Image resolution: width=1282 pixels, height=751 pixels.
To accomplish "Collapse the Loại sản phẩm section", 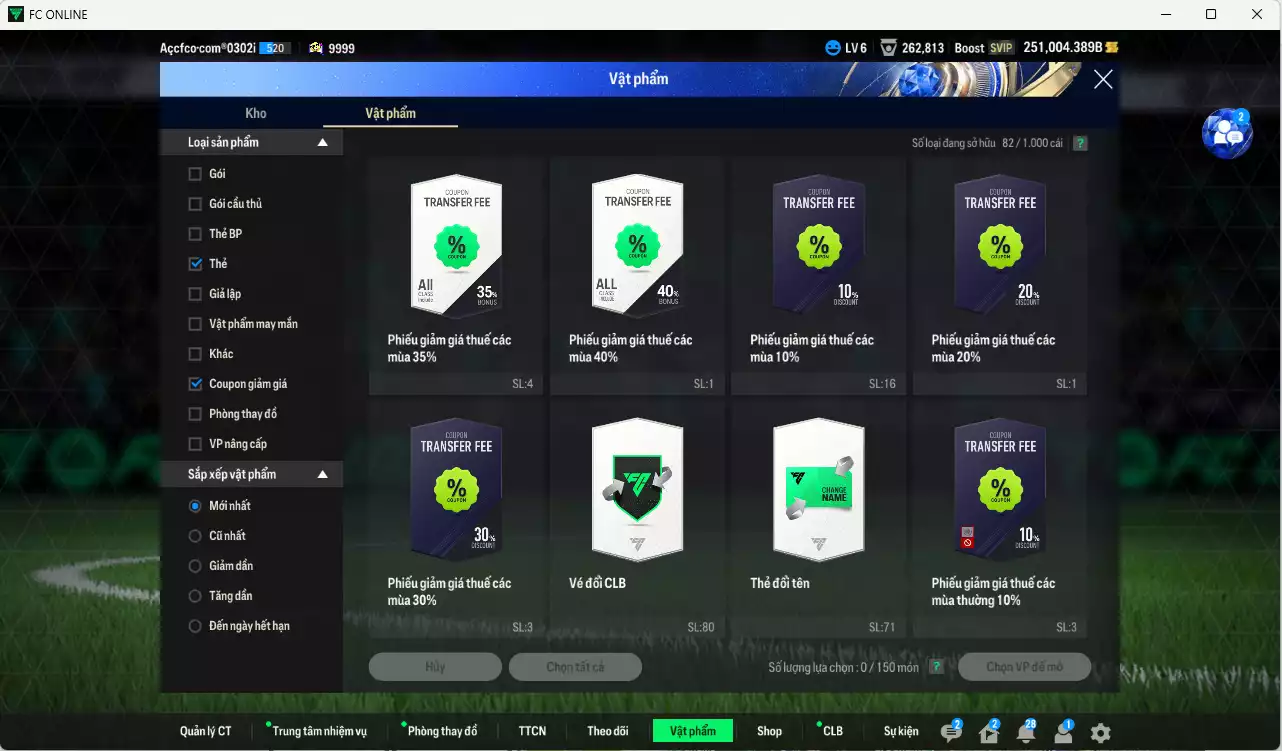I will click(322, 143).
